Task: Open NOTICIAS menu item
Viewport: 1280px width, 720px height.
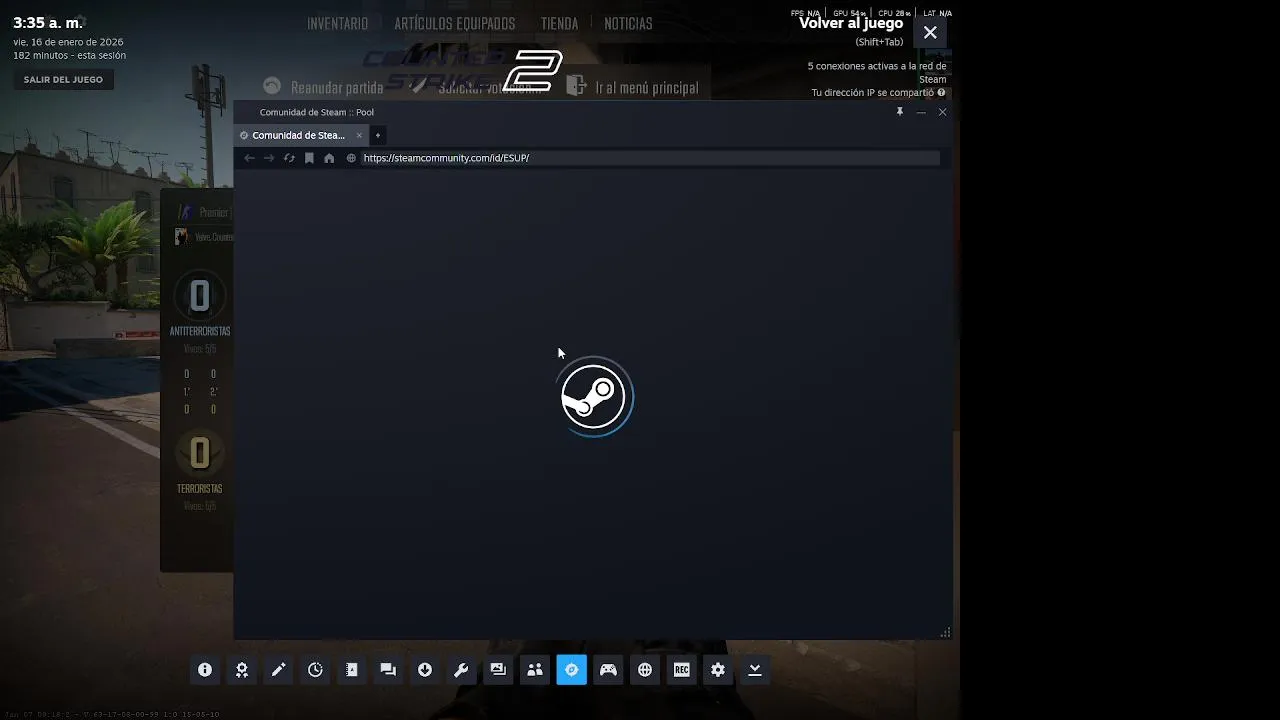Action: (x=628, y=23)
